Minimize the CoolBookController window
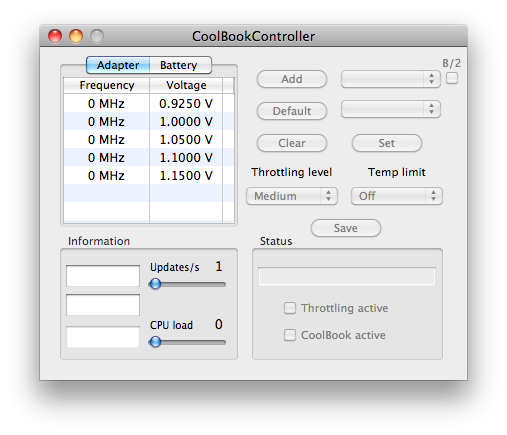 (x=76, y=36)
